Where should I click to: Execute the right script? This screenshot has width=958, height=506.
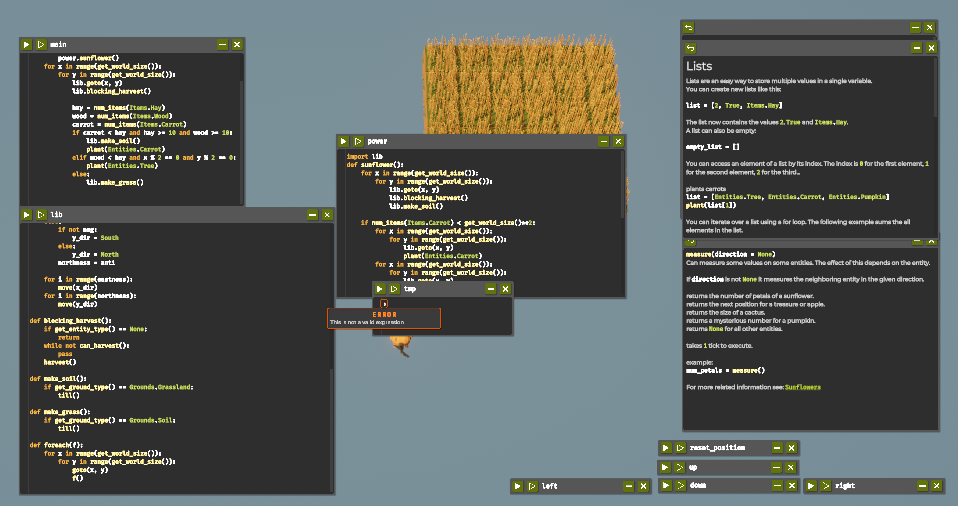click(x=812, y=486)
